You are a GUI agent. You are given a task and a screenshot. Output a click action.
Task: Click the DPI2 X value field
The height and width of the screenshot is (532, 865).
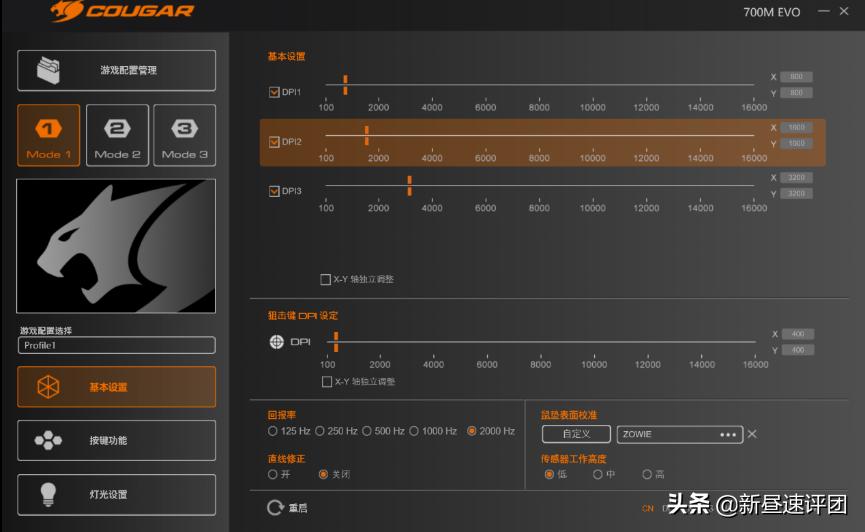tap(796, 127)
